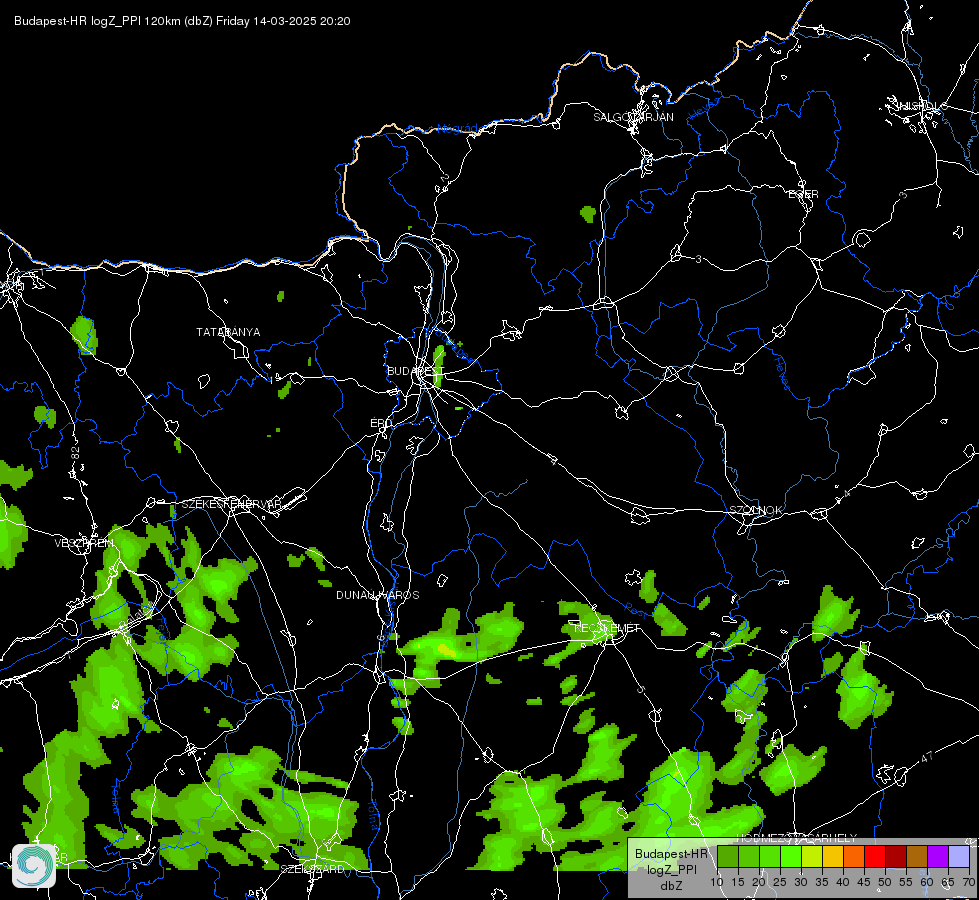Viewport: 979px width, 900px height.
Task: Click the EGER city label
Action: click(803, 194)
